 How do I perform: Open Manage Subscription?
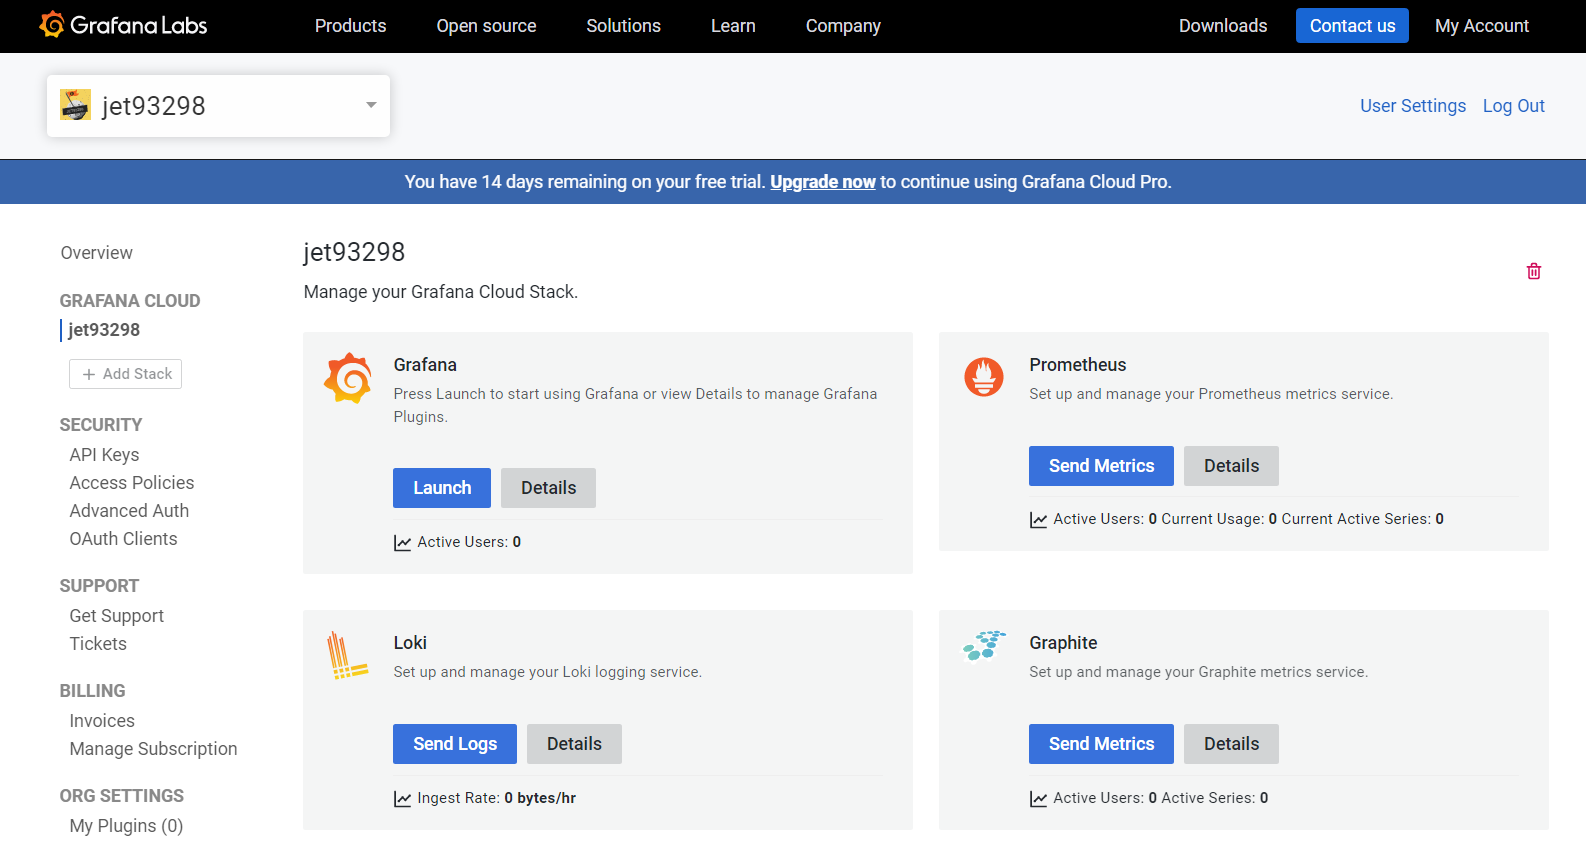pyautogui.click(x=153, y=749)
